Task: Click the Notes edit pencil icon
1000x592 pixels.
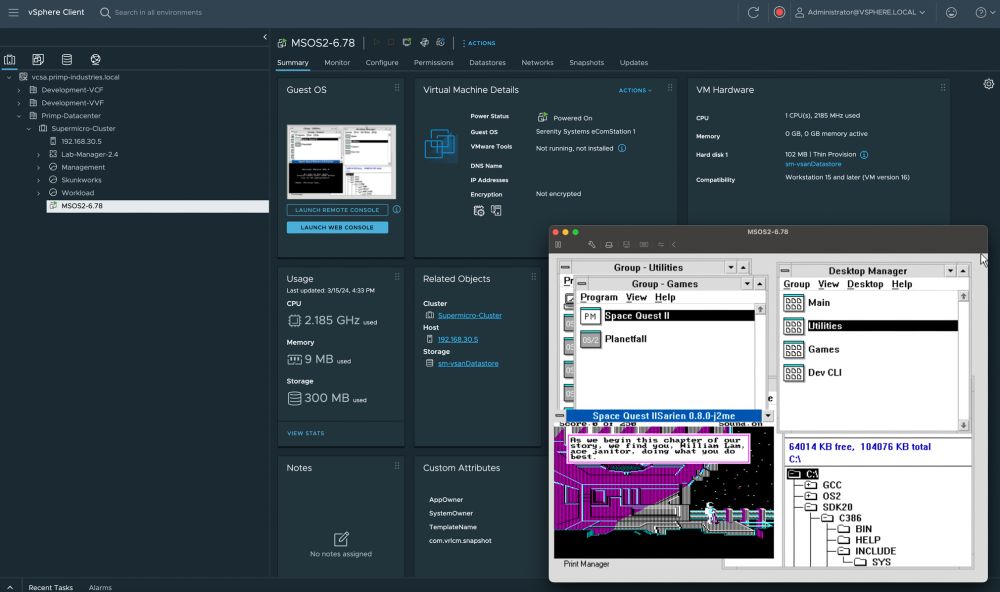Action: (x=341, y=539)
